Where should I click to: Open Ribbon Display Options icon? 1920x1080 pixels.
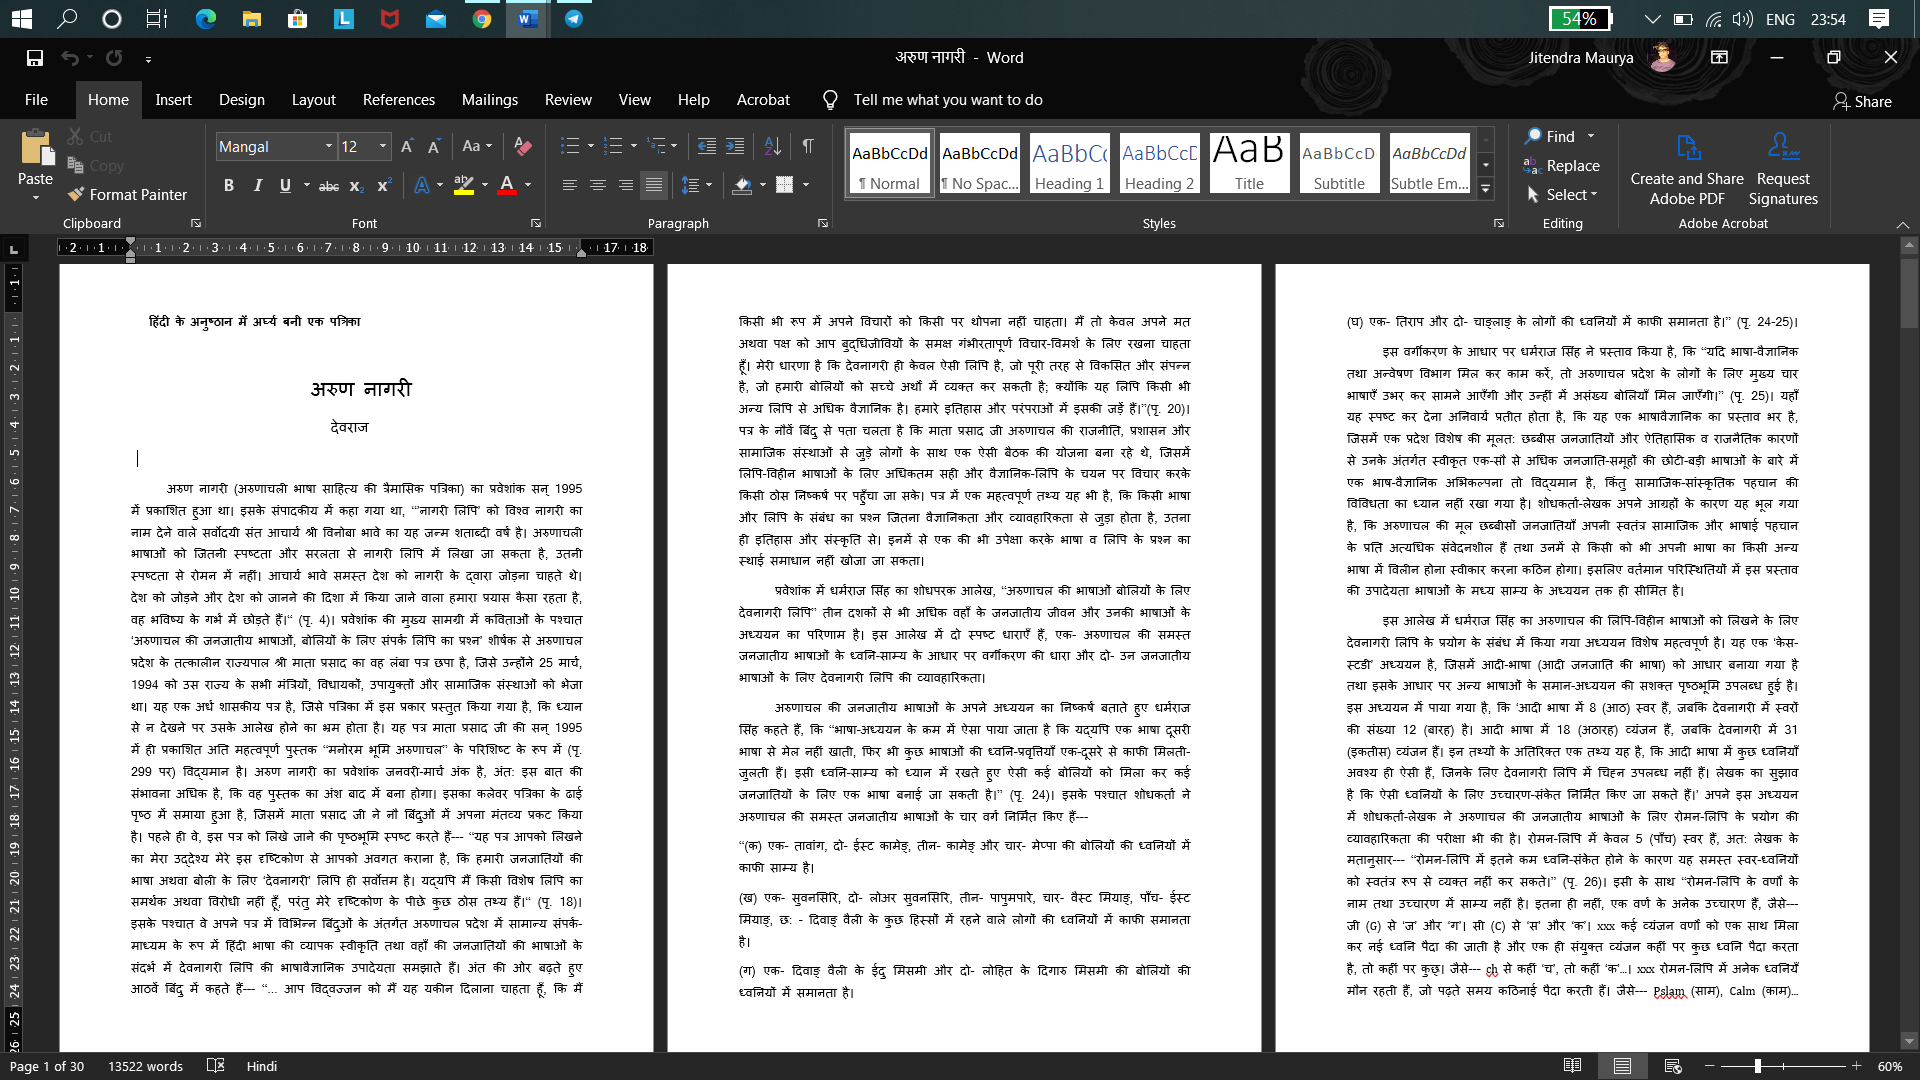[1719, 58]
